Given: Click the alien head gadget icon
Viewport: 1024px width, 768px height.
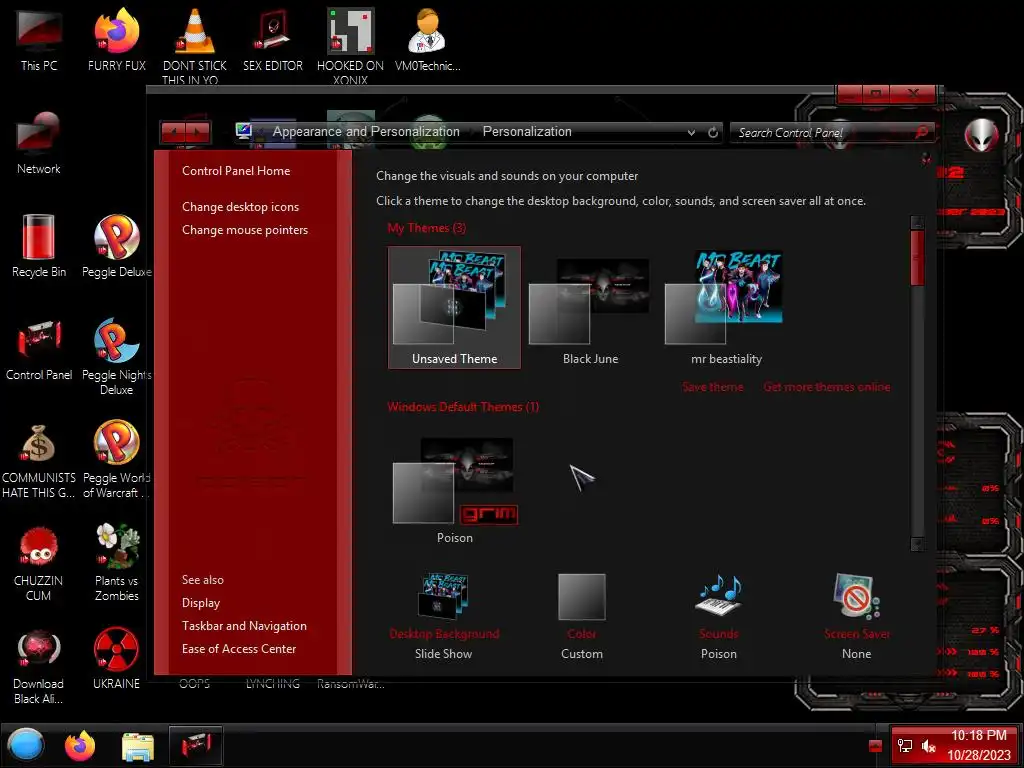Looking at the screenshot, I should click(x=982, y=135).
